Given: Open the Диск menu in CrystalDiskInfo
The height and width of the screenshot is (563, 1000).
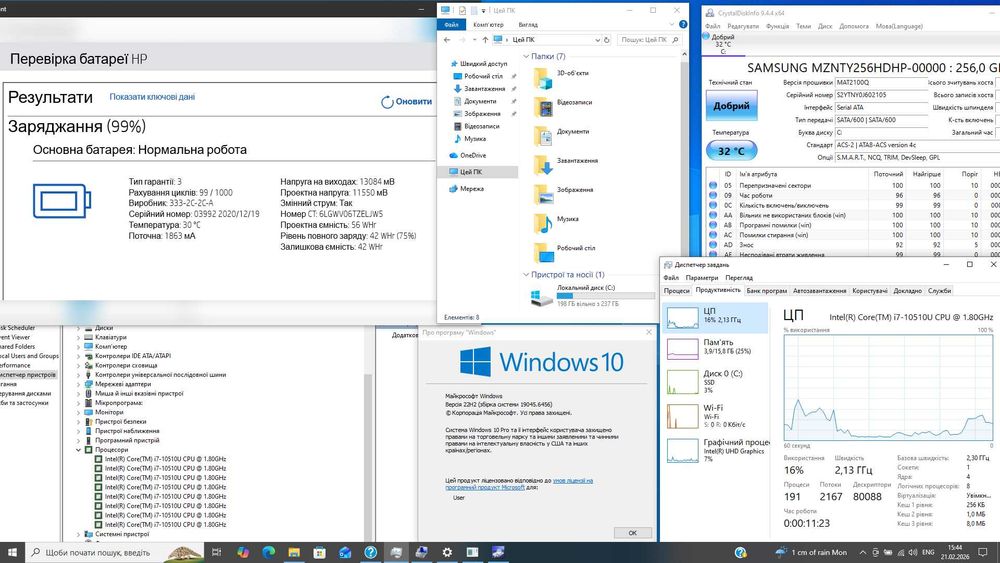Looking at the screenshot, I should 825,26.
